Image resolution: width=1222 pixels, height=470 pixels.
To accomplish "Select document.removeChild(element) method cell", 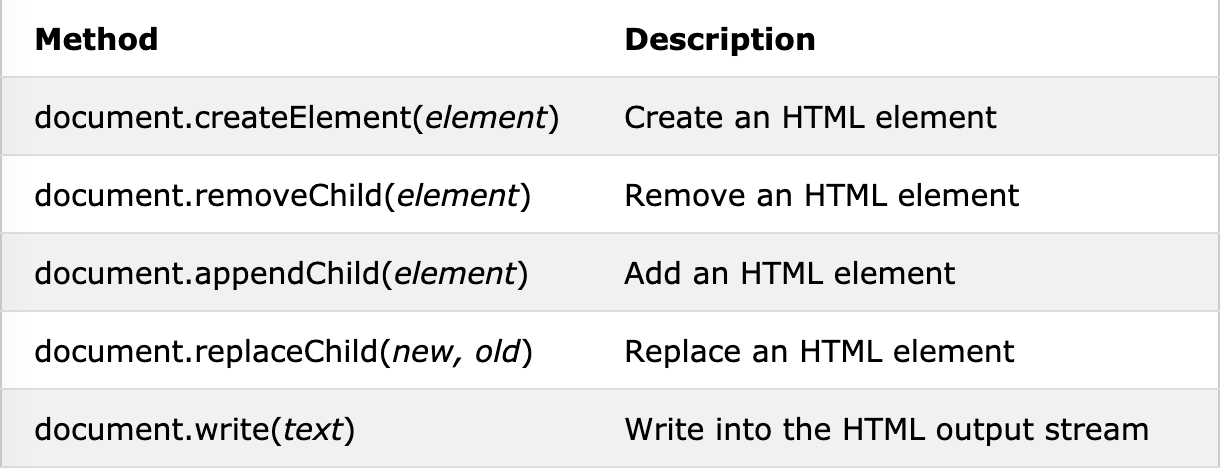I will pos(282,195).
